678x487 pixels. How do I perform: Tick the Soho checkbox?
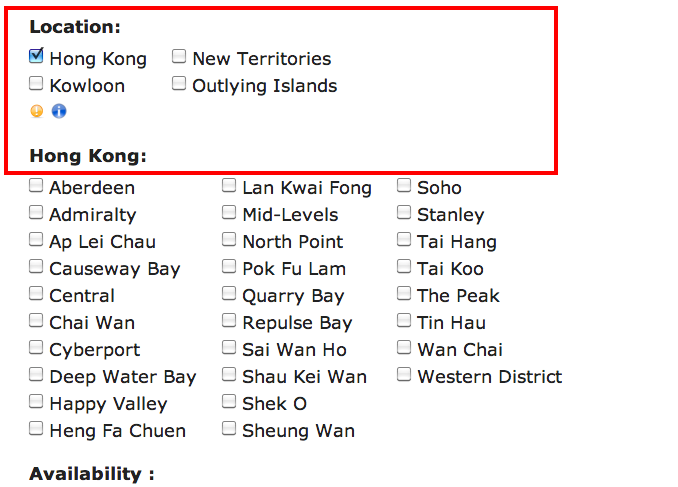point(404,185)
